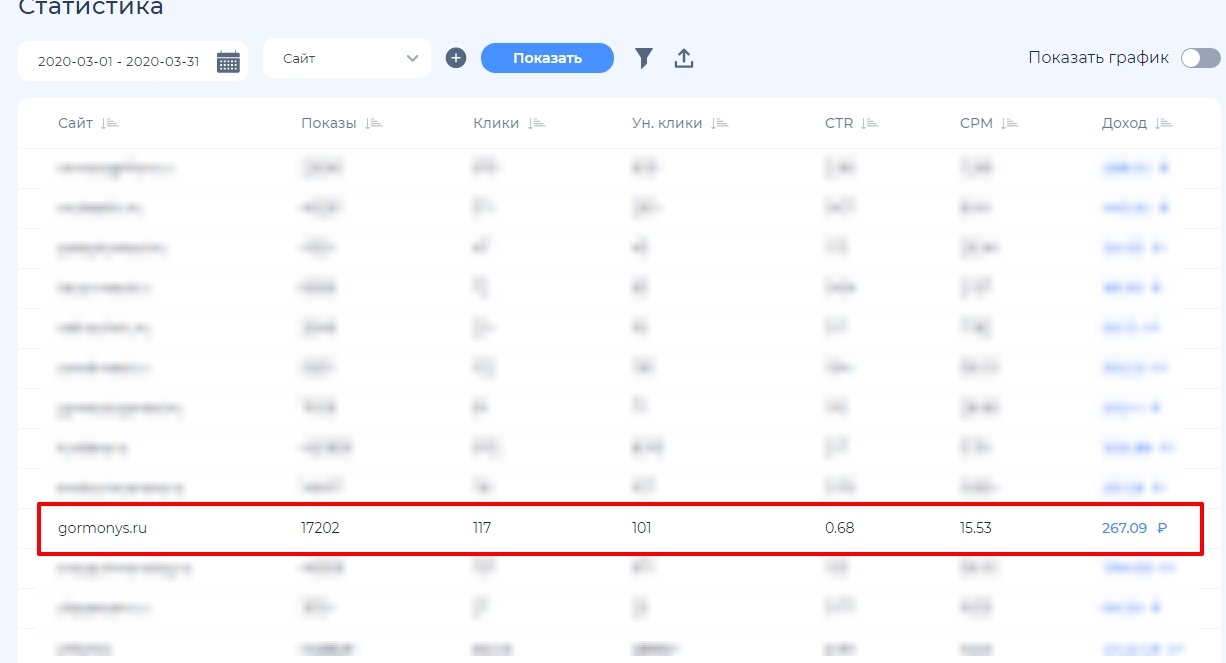This screenshot has height=663, width=1226.
Task: Click the 17202 impressions cell
Action: [320, 528]
